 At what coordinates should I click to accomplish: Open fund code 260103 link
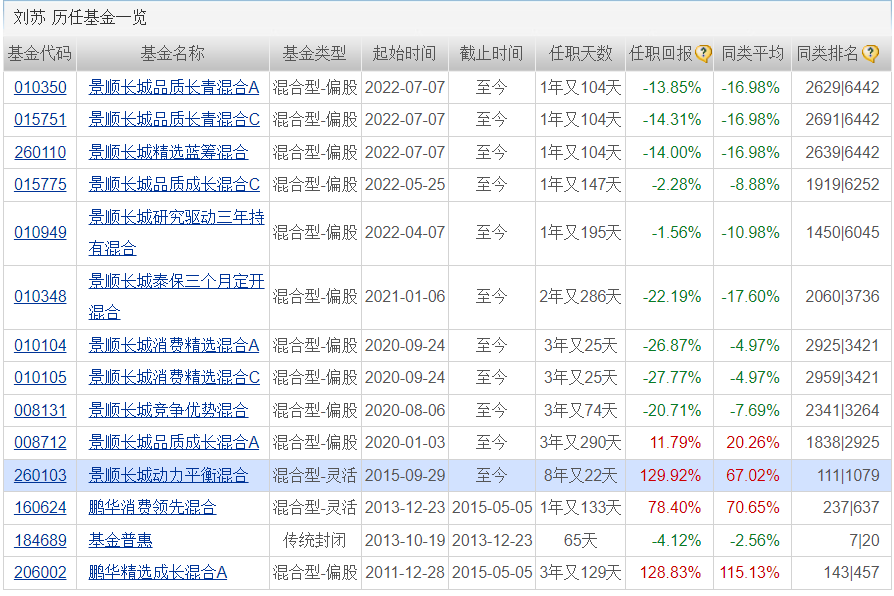[x=40, y=475]
